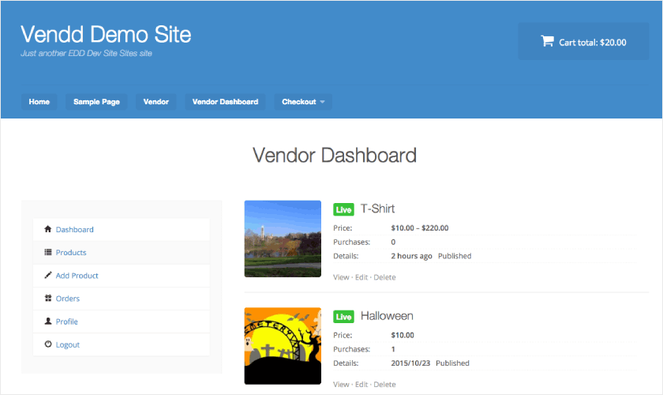This screenshot has height=395, width=663.
Task: Open the Home menu item
Action: [x=39, y=102]
